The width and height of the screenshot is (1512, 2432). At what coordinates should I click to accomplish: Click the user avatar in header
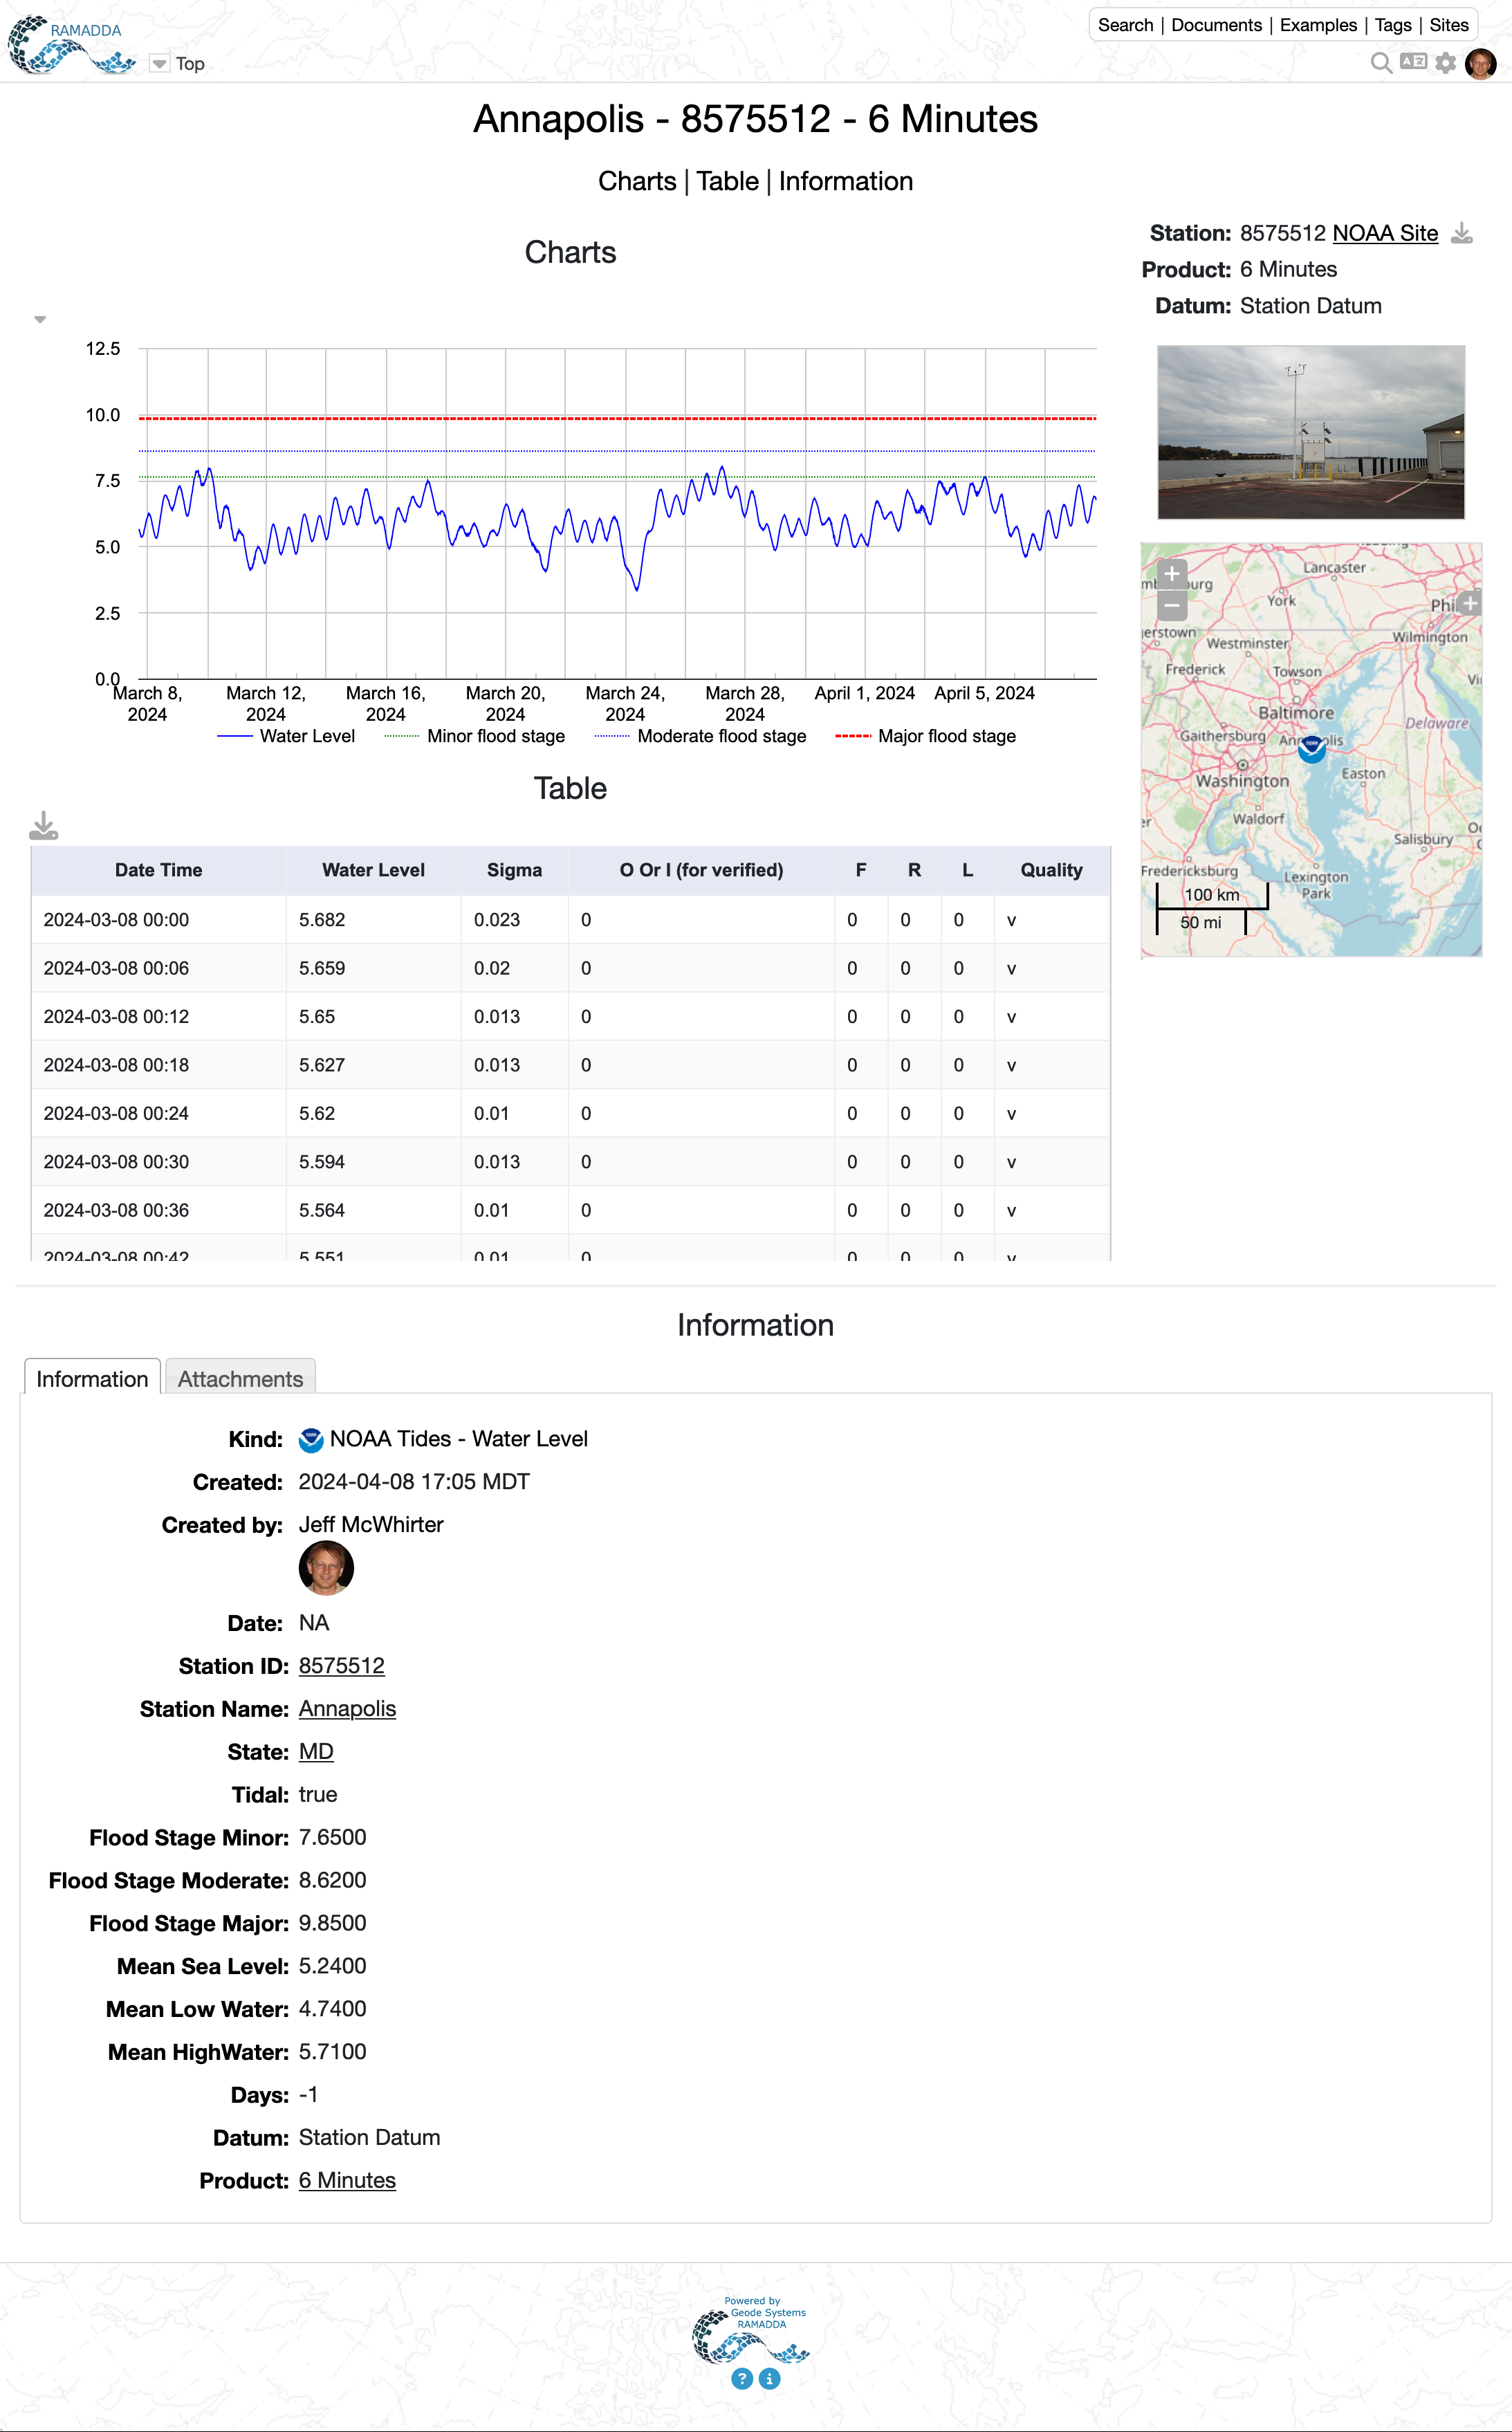pos(1480,63)
